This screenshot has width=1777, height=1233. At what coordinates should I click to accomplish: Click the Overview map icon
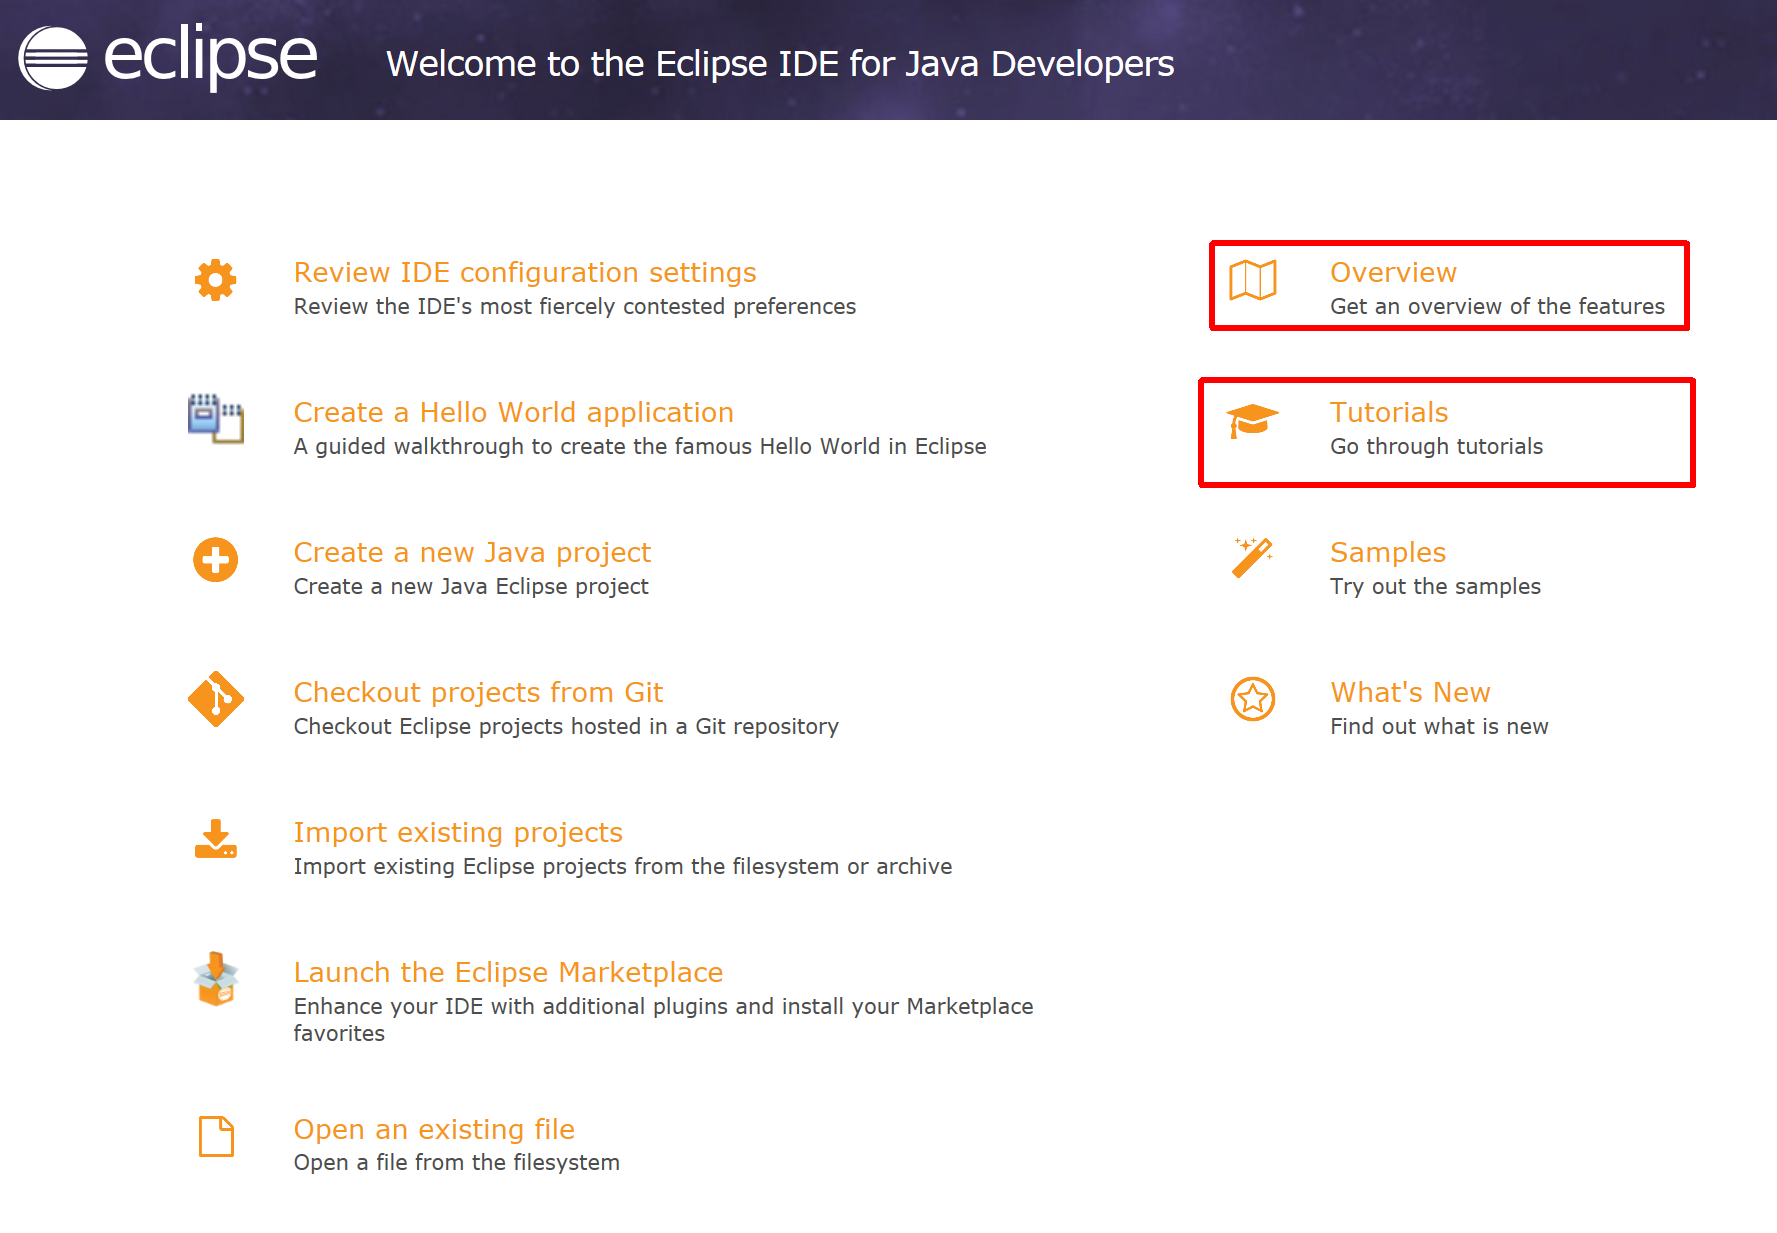(1253, 280)
